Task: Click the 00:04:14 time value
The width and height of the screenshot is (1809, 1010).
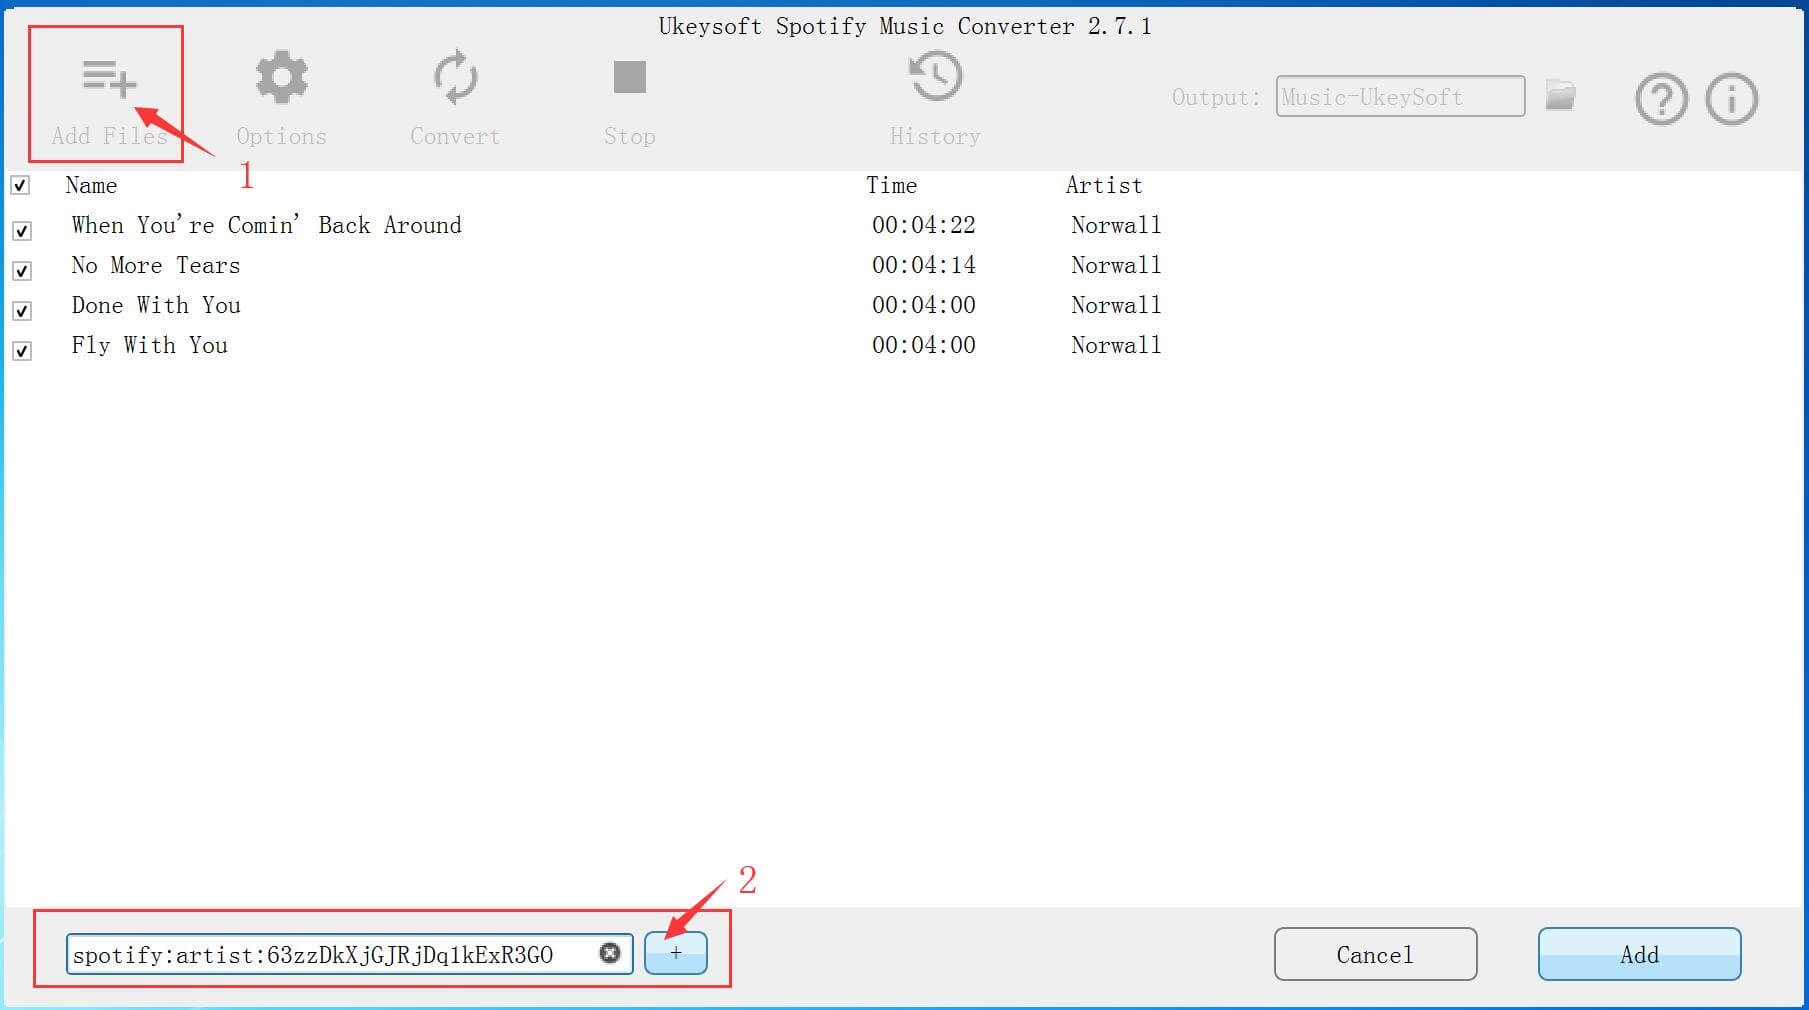Action: 924,265
